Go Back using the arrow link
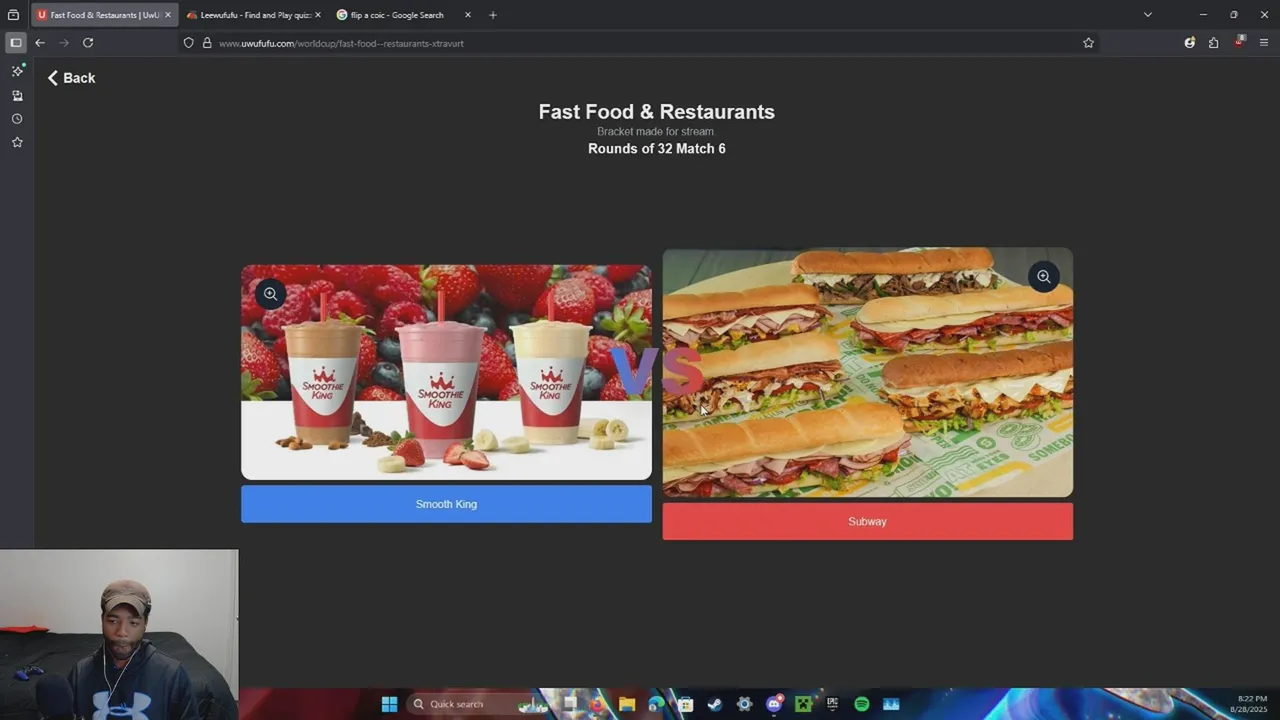This screenshot has height=720, width=1280. pos(71,78)
